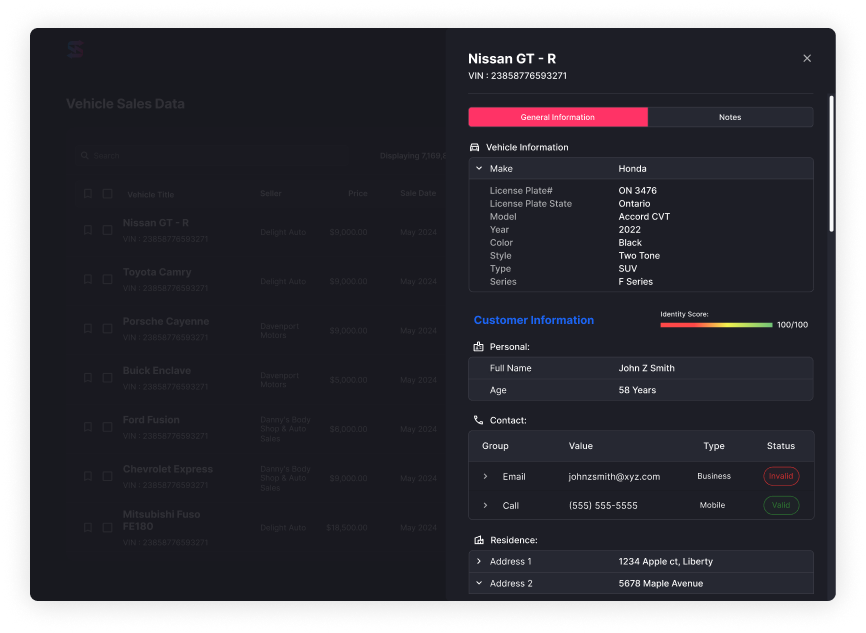The width and height of the screenshot is (866, 633).
Task: Click the search magnifier icon in search bar
Action: coord(85,155)
